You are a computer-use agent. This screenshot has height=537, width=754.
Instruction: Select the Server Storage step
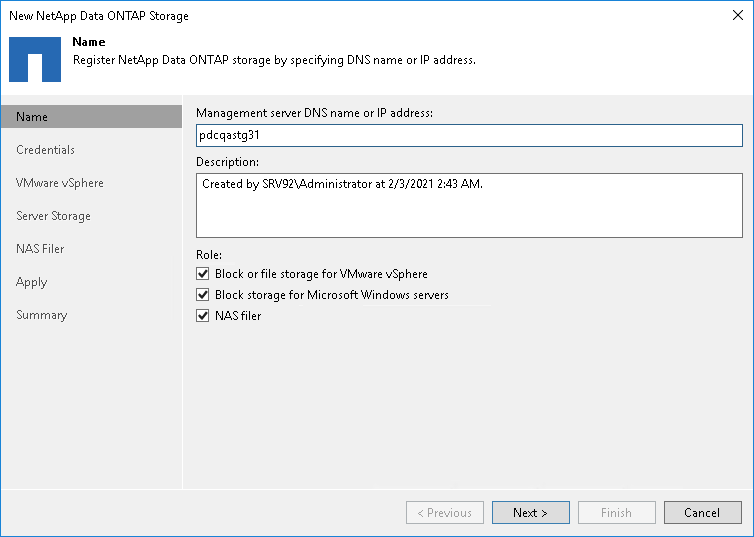[53, 216]
